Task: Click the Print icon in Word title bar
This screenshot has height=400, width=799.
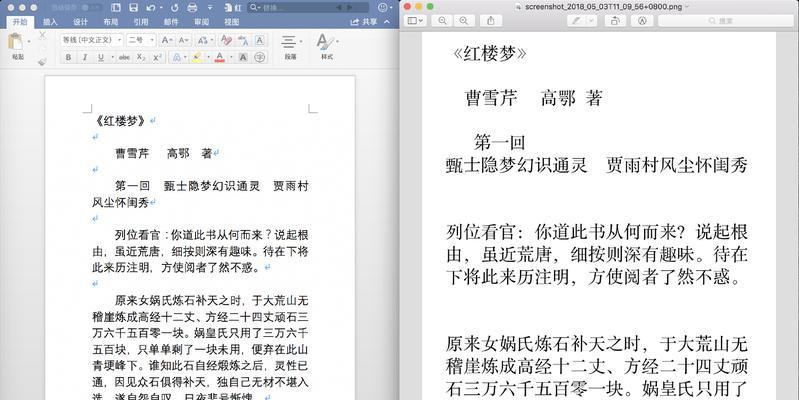Action: [x=192, y=8]
